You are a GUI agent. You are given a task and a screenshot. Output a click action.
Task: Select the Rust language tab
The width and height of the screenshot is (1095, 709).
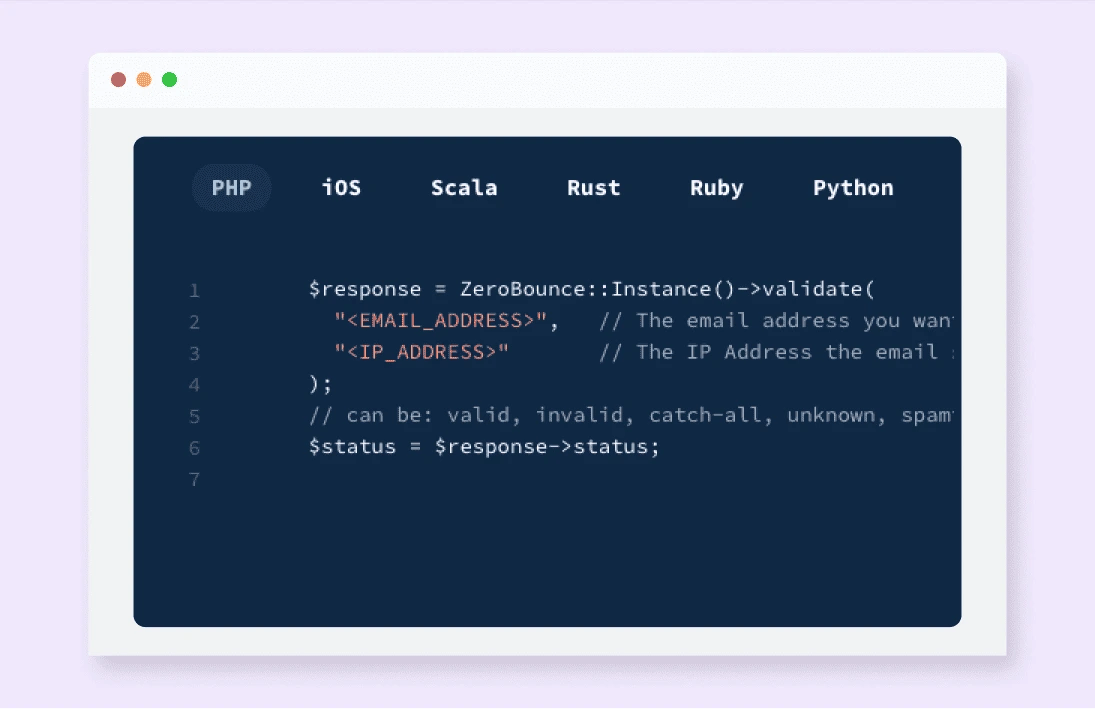tap(593, 187)
